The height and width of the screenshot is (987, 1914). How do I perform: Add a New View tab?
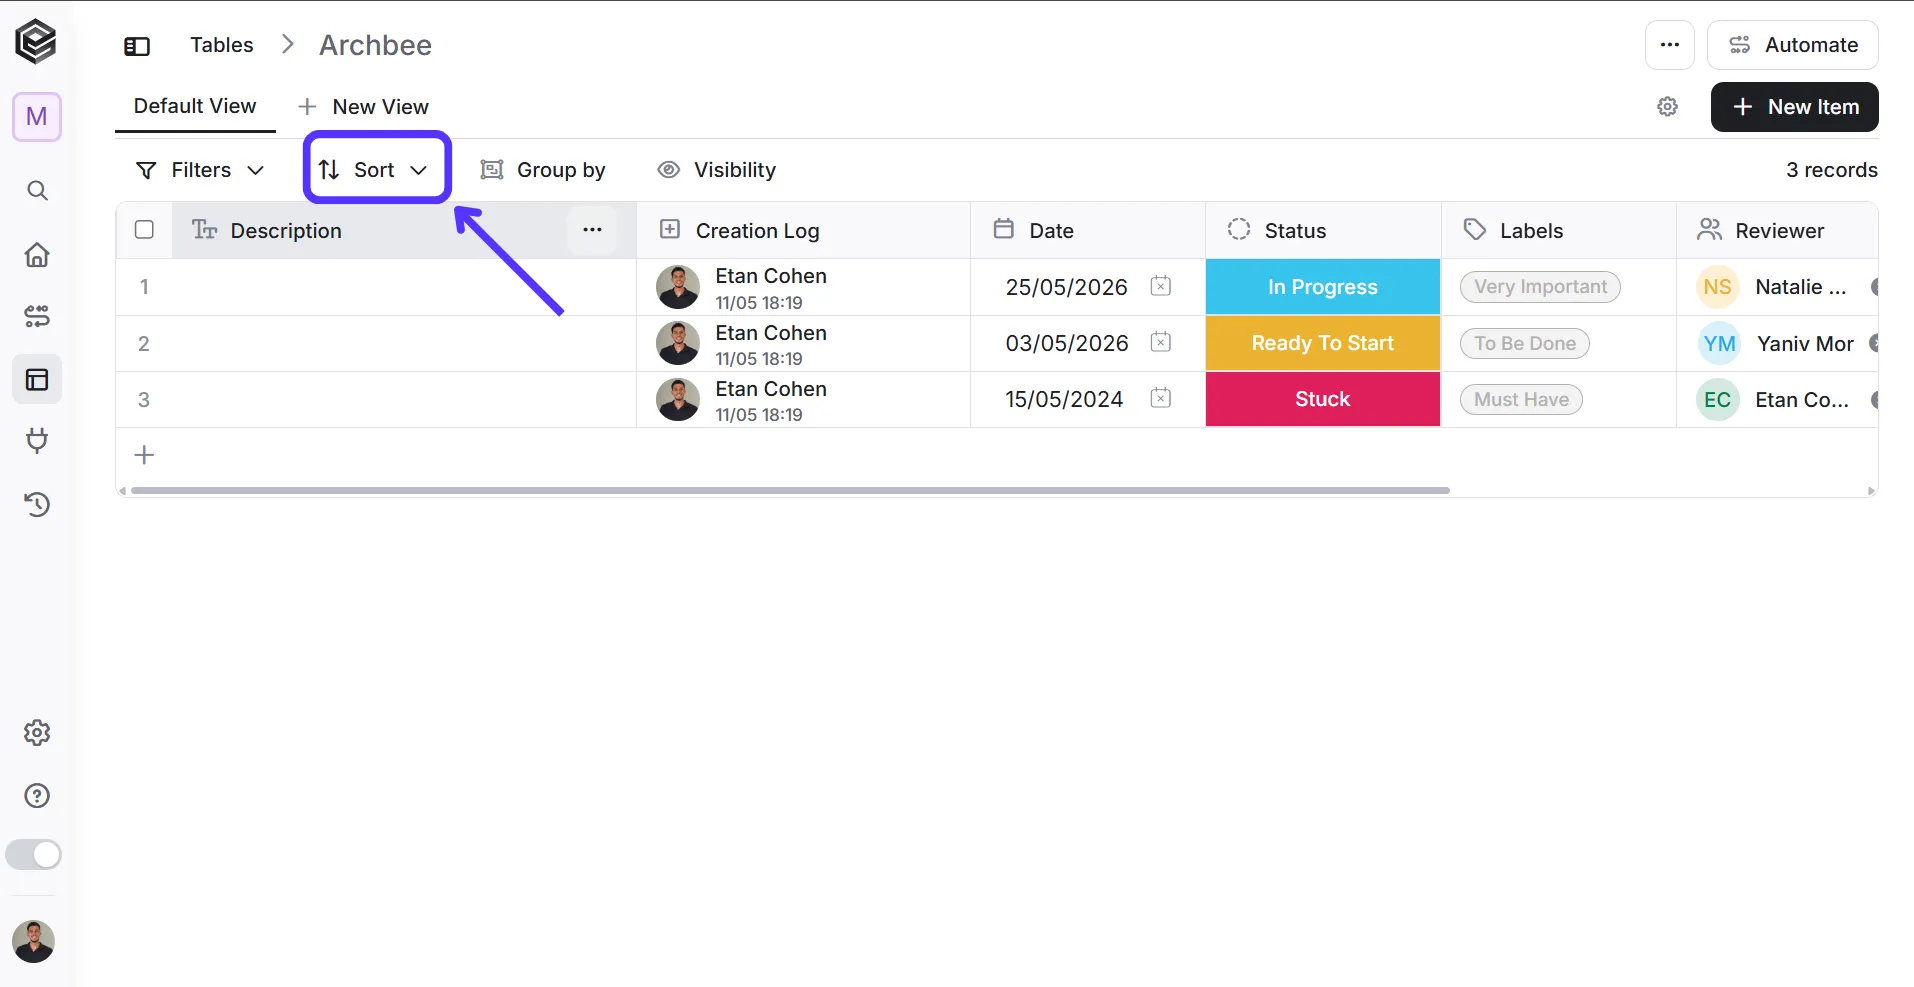[364, 107]
